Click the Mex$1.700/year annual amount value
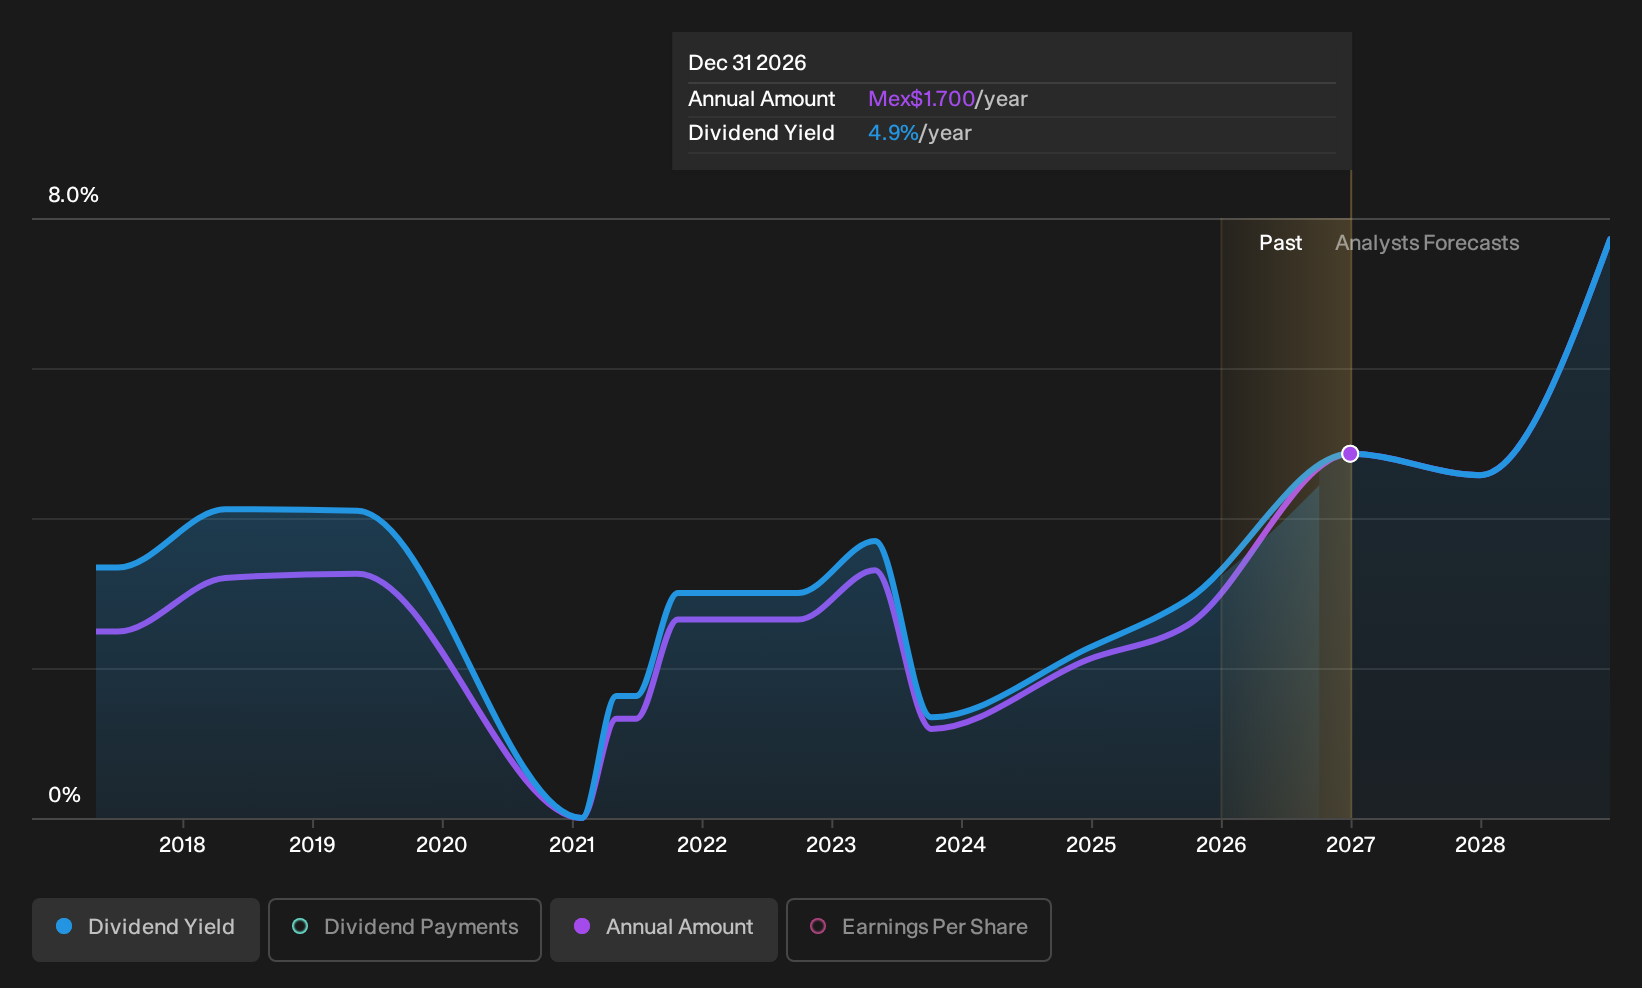Screen dimensions: 1642x988 (x=948, y=99)
